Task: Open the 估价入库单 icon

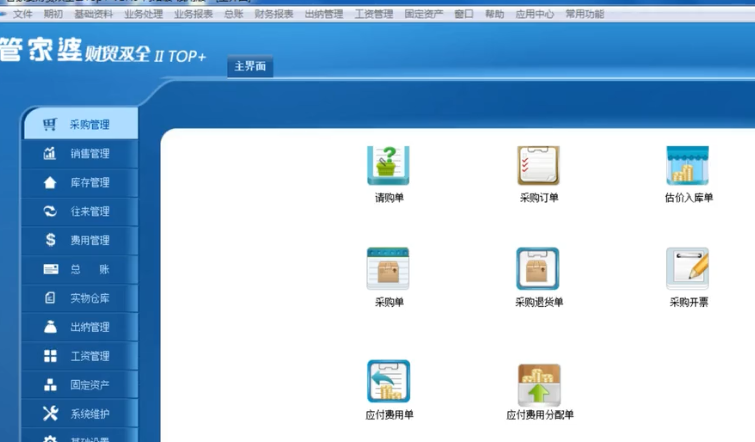Action: pyautogui.click(x=688, y=166)
